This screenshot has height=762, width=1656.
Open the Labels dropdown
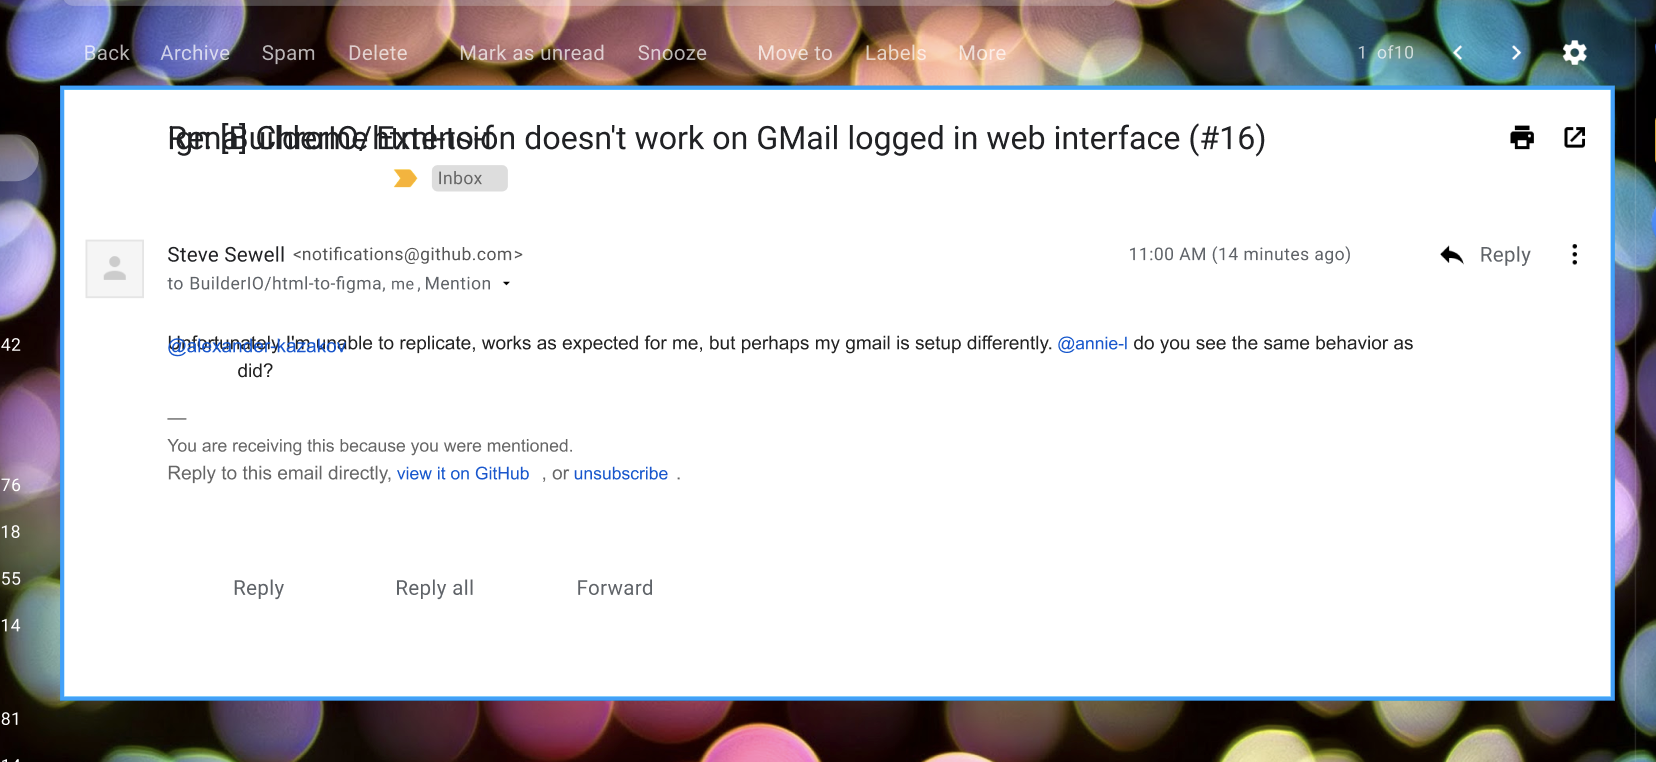pyautogui.click(x=895, y=52)
